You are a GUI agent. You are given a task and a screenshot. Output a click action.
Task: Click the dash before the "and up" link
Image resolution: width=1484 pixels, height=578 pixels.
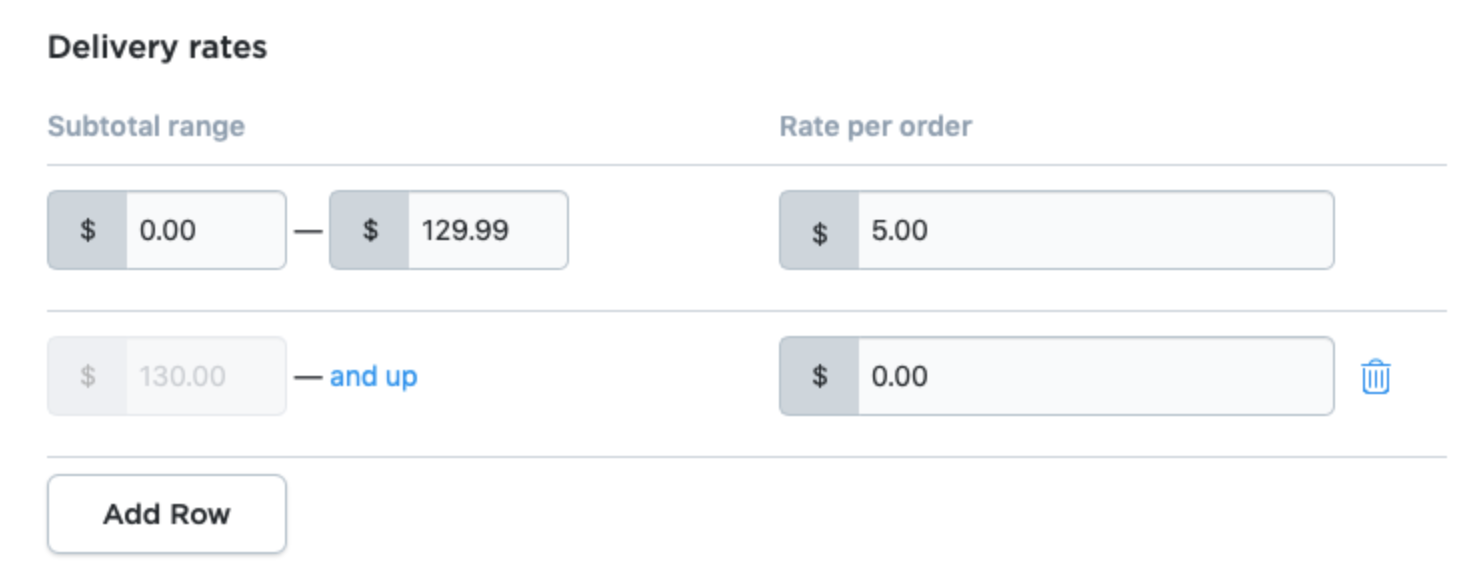tap(308, 377)
